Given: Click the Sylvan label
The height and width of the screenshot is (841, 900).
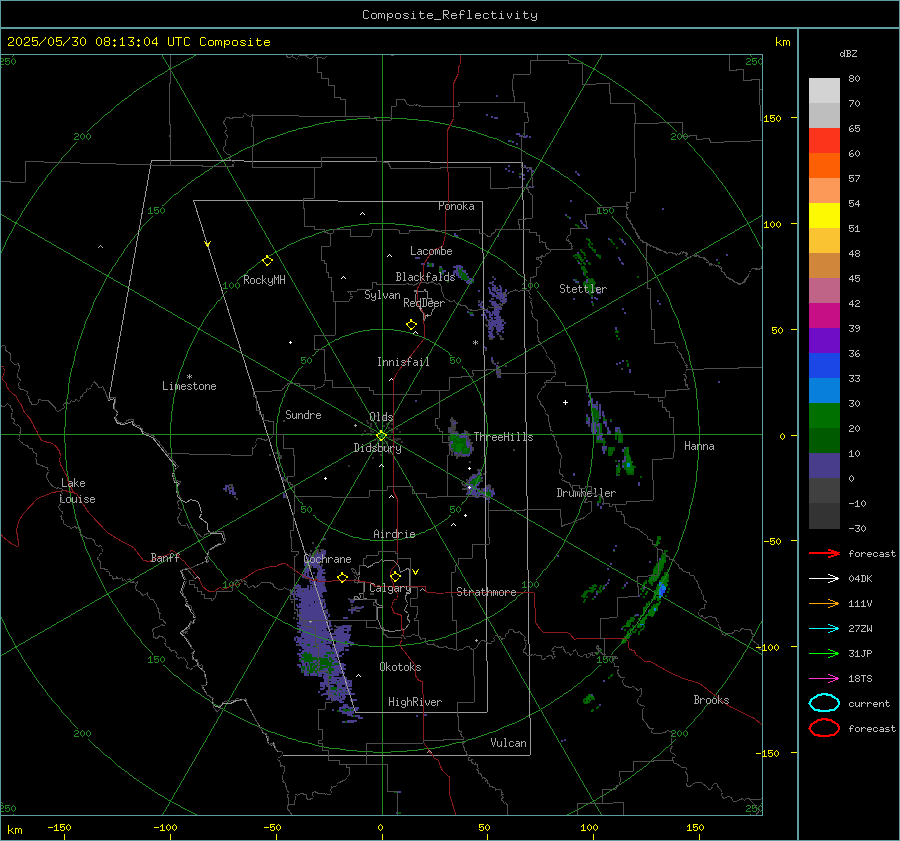Looking at the screenshot, I should pyautogui.click(x=382, y=295).
